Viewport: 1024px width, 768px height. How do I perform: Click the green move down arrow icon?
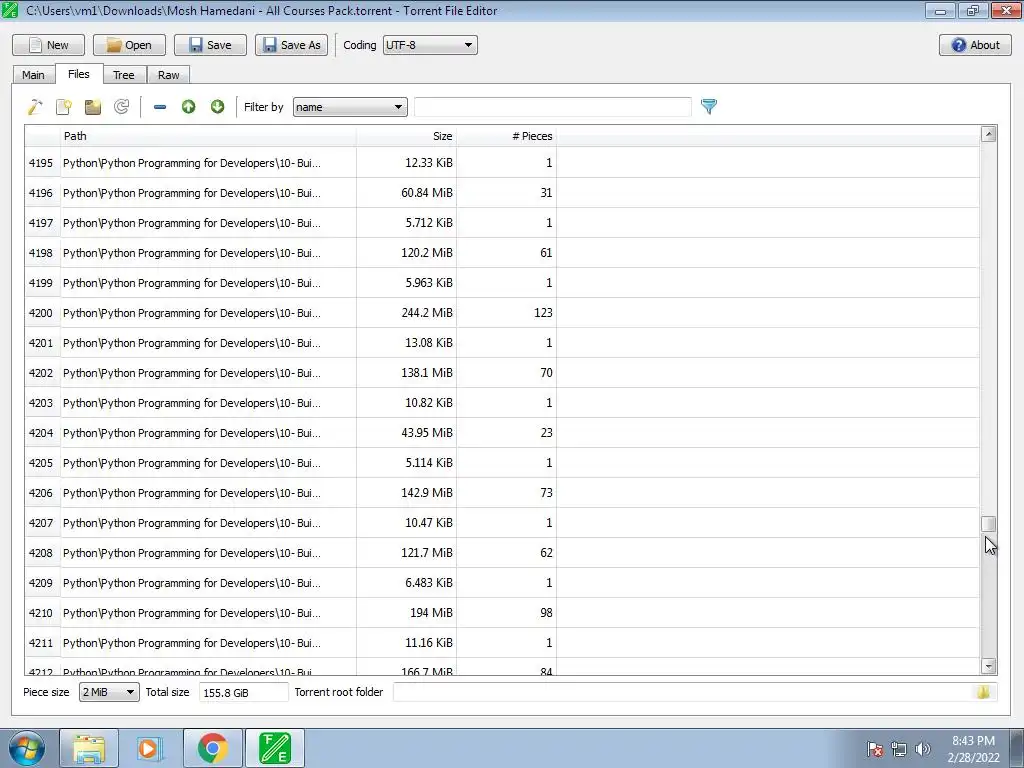pyautogui.click(x=217, y=106)
